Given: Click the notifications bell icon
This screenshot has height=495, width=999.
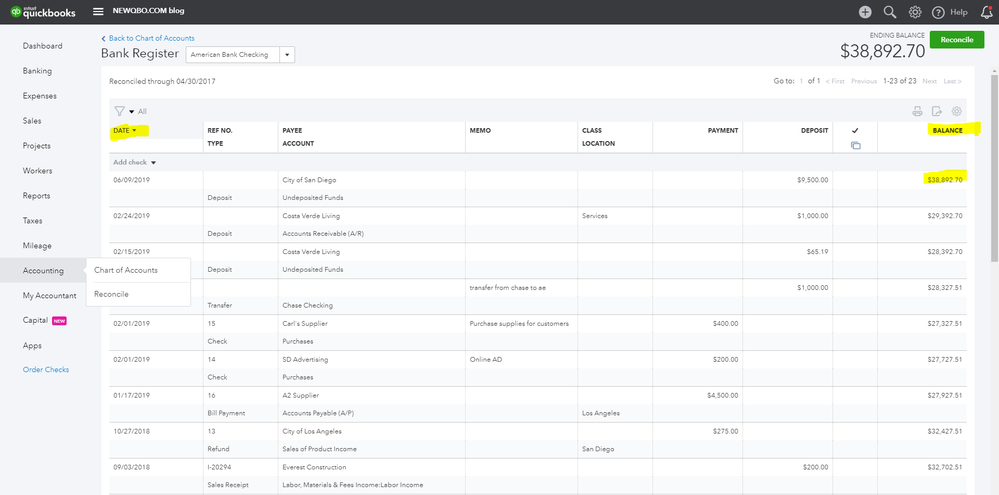Looking at the screenshot, I should (986, 12).
